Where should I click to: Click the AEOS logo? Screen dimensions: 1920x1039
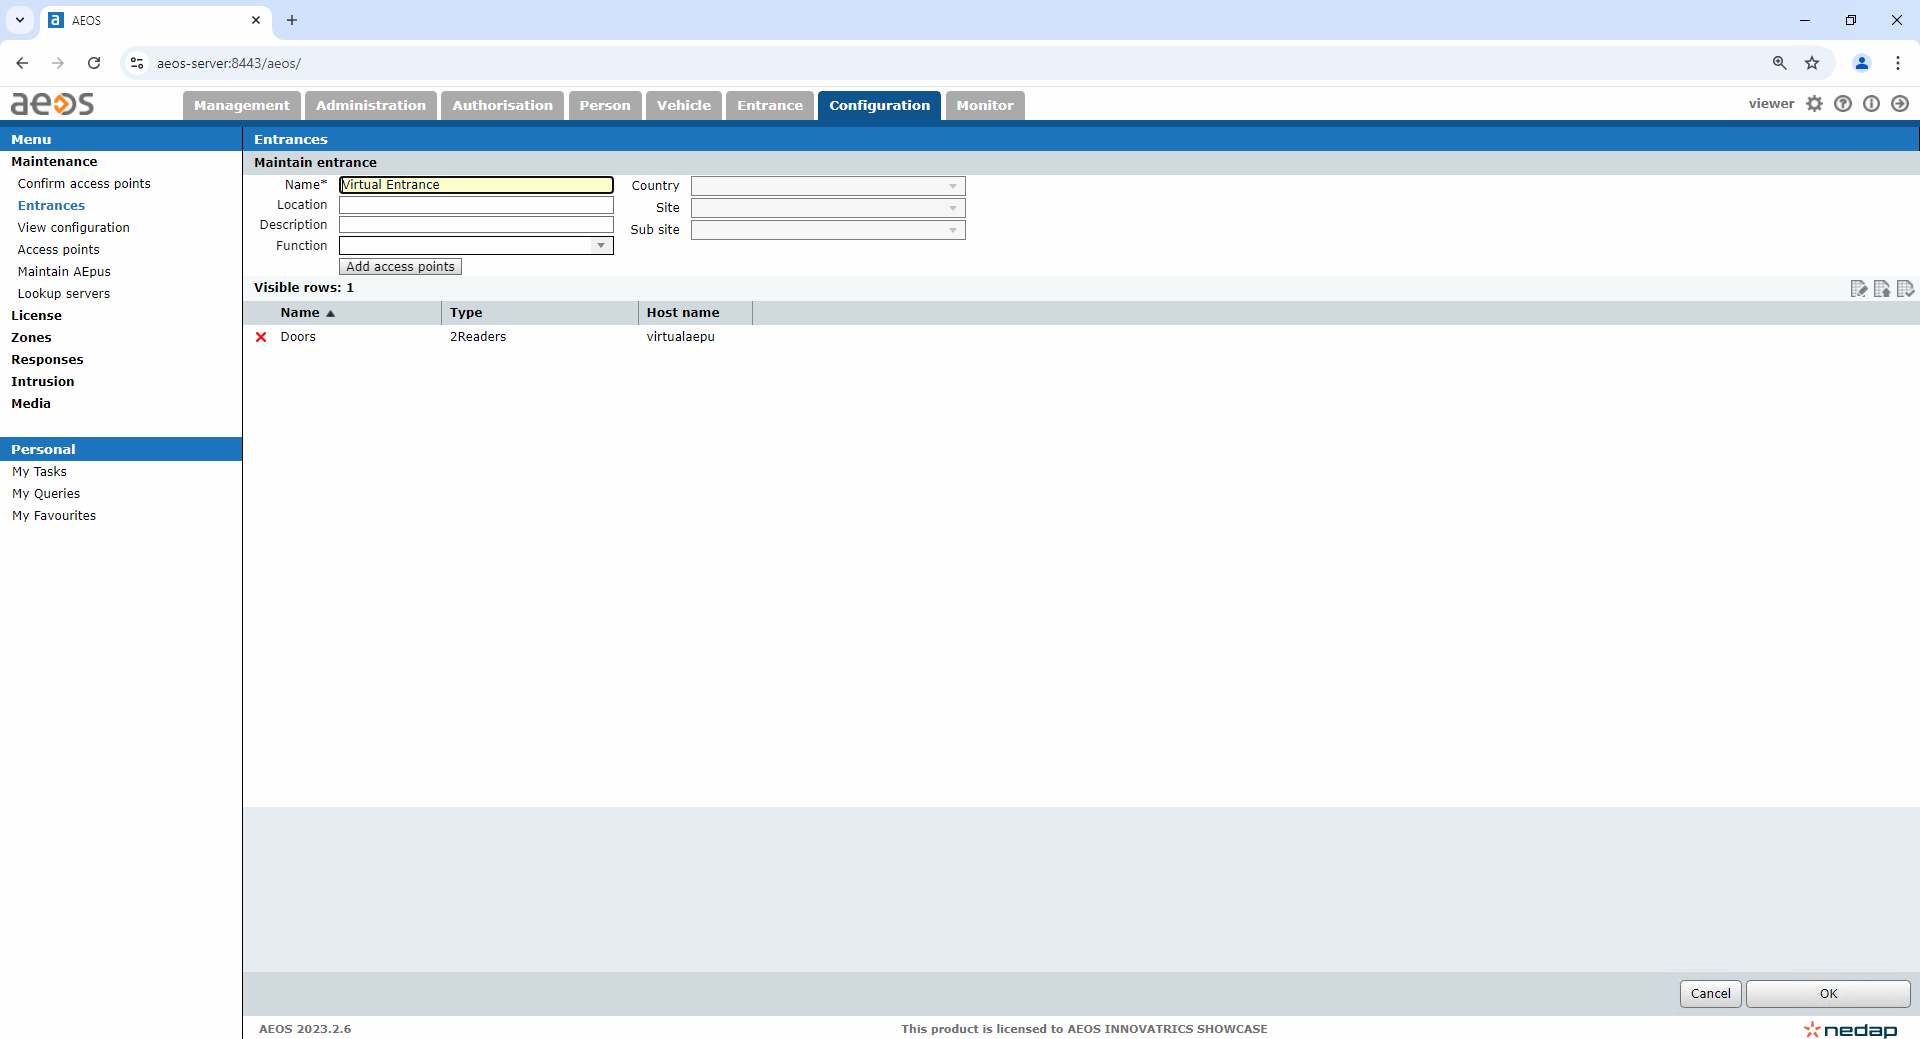(x=53, y=103)
